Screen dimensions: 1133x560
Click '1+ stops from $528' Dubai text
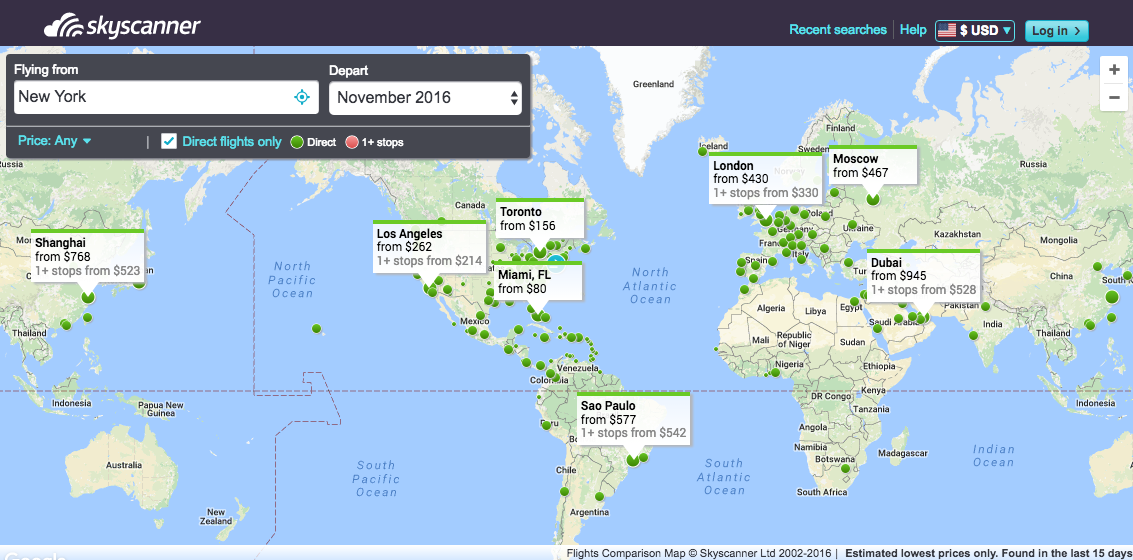point(923,290)
